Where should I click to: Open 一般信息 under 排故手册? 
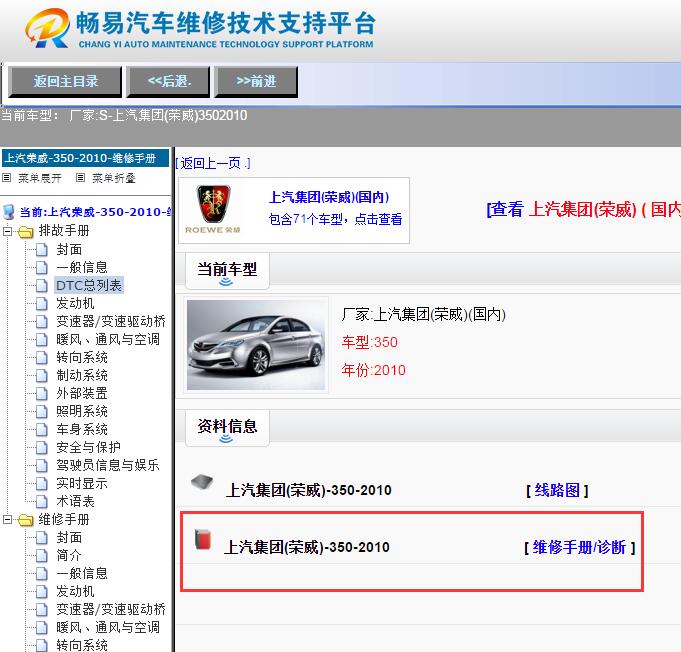coord(82,267)
